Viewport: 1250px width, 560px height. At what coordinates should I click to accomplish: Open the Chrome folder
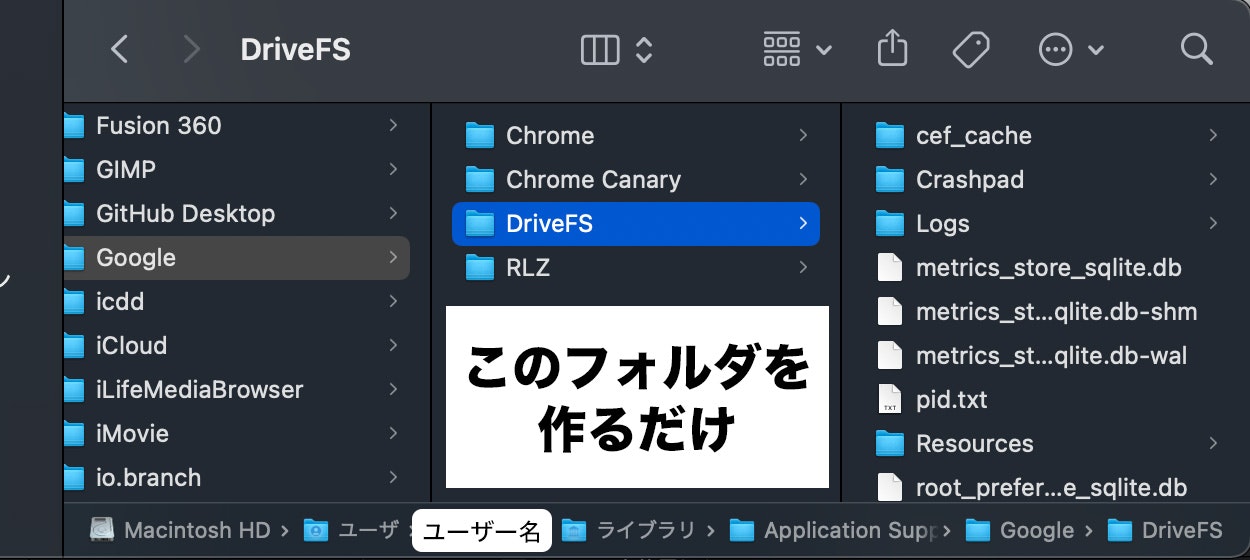[x=636, y=135]
